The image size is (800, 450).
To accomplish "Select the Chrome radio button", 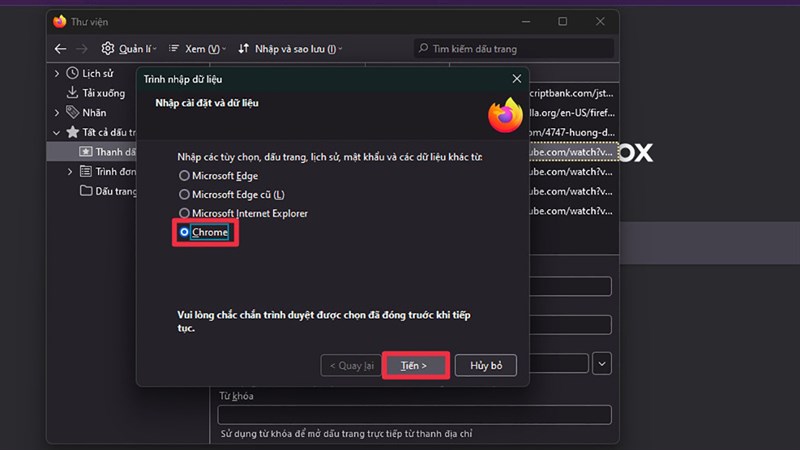I will (184, 232).
